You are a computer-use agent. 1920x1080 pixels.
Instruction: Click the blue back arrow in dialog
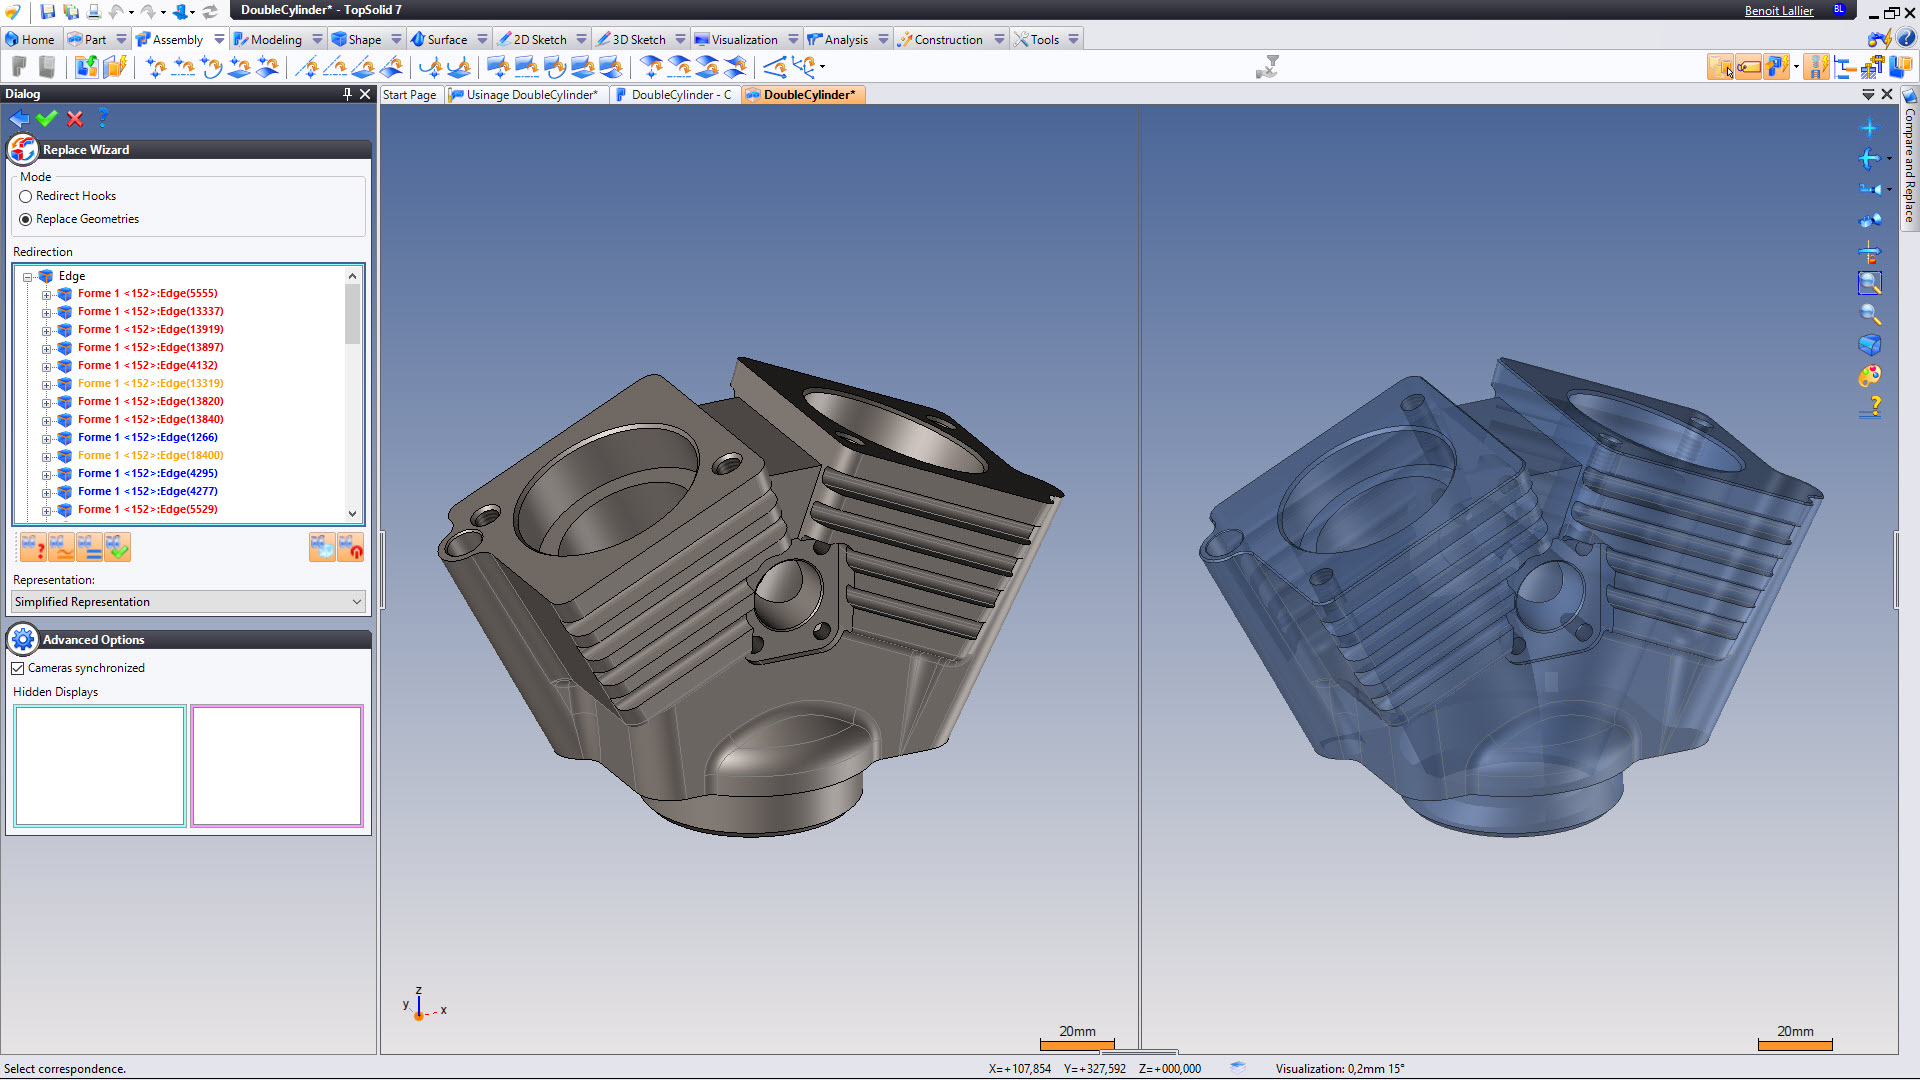point(19,119)
